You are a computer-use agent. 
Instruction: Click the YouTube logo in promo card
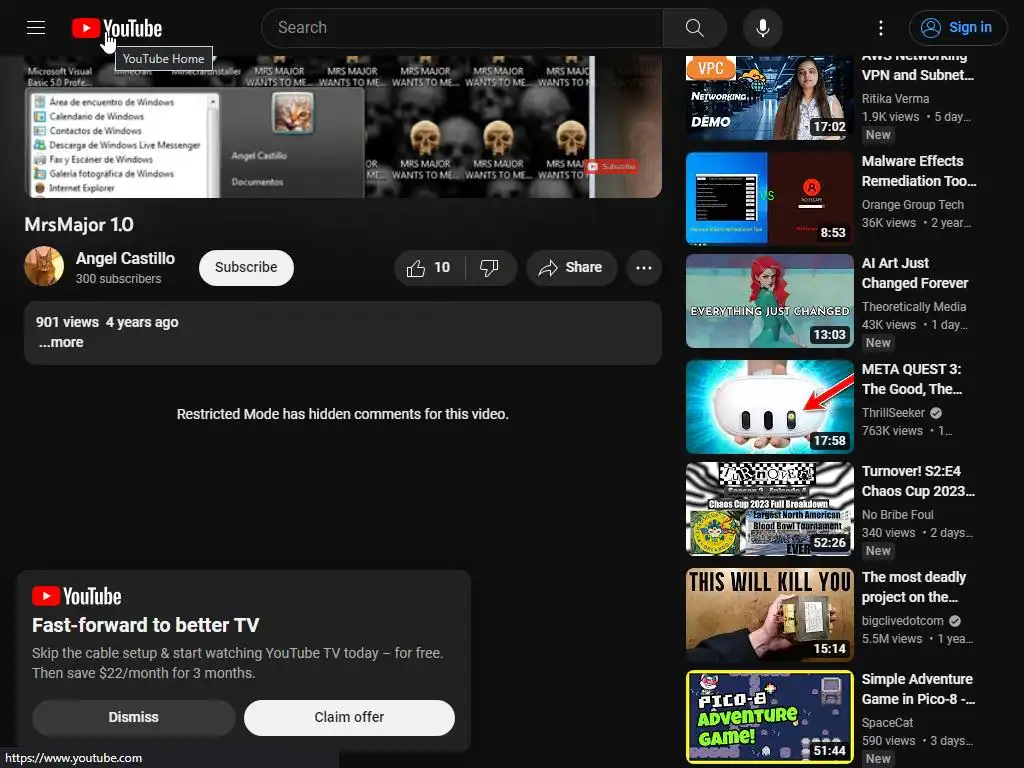(x=76, y=596)
